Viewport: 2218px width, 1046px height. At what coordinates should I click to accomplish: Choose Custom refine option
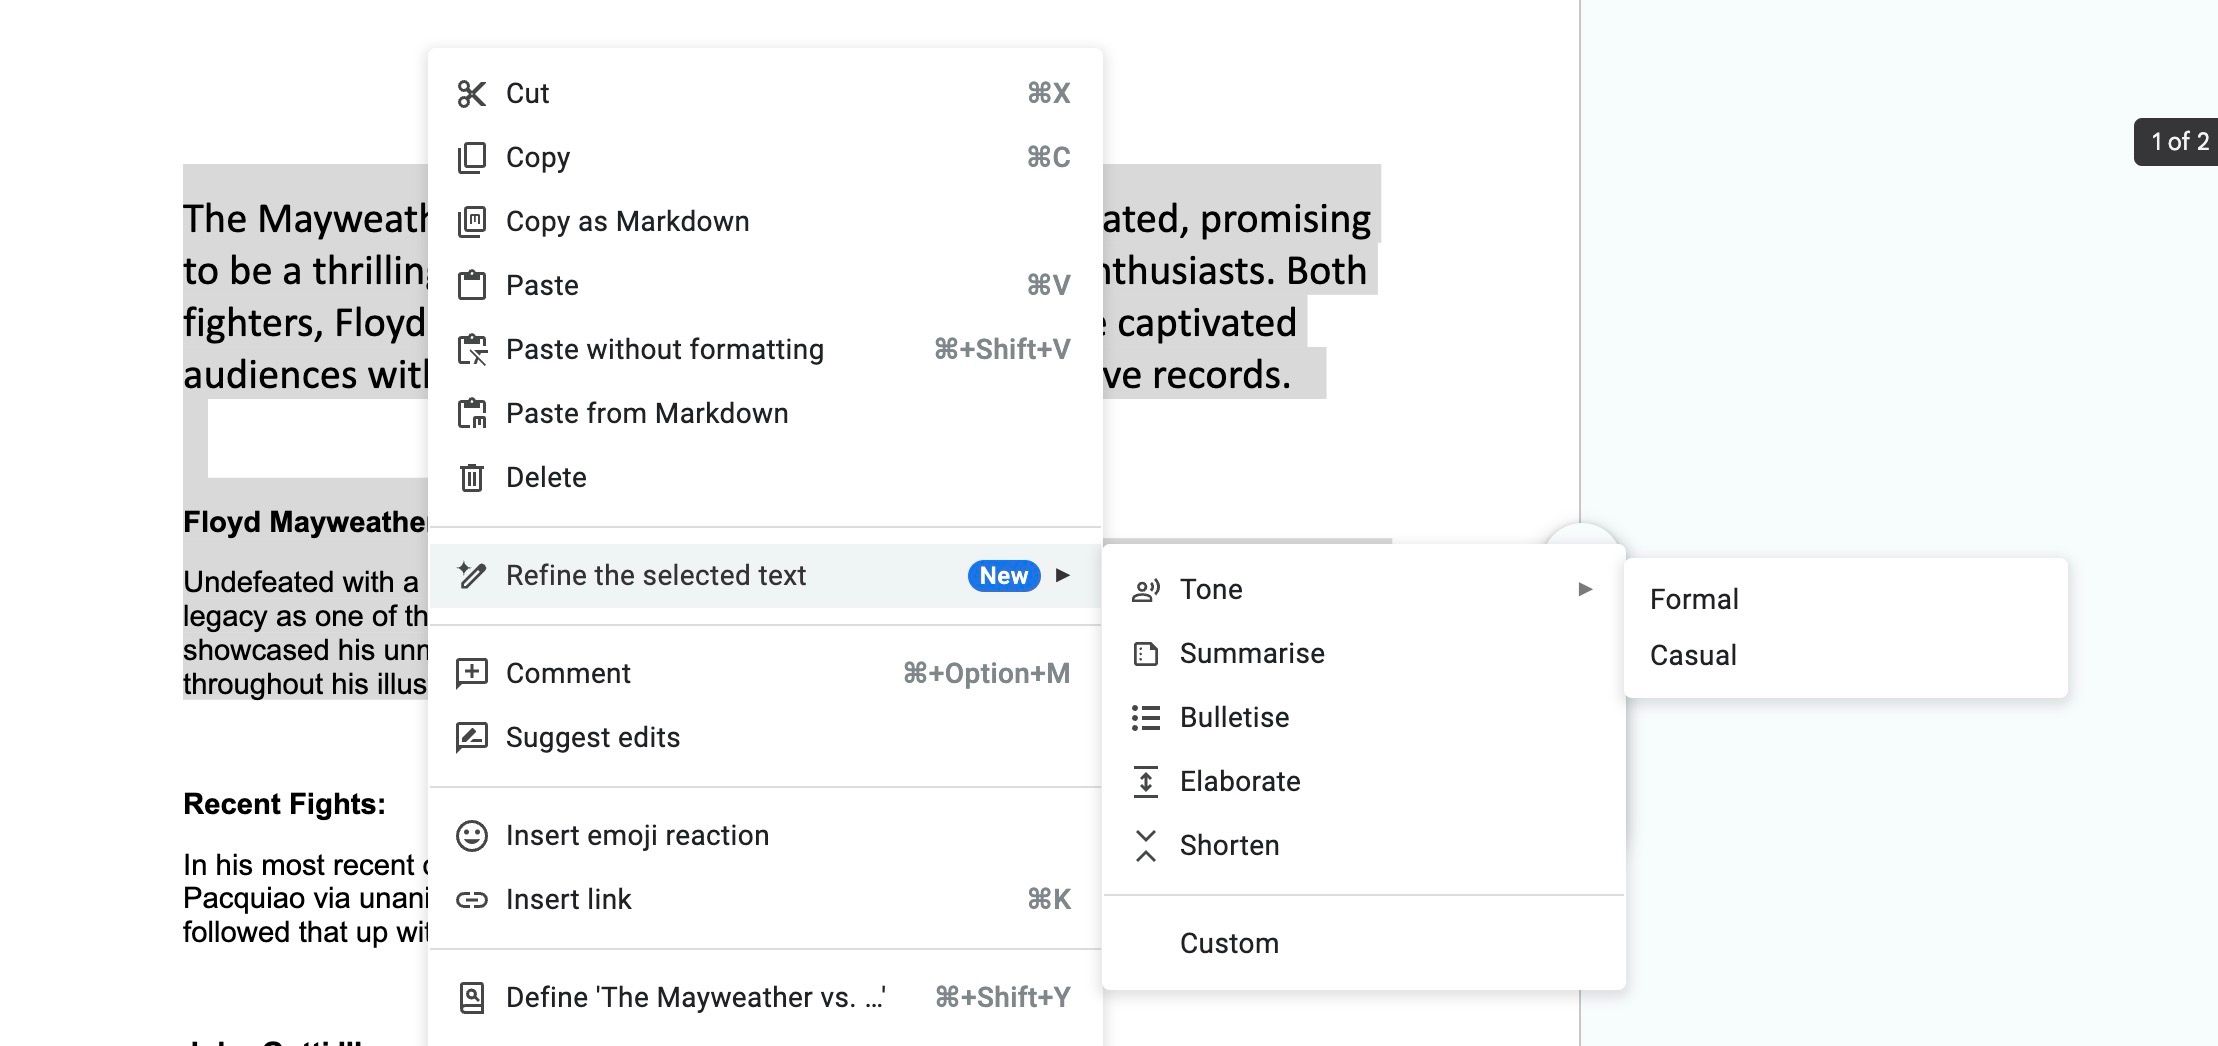[1364, 943]
